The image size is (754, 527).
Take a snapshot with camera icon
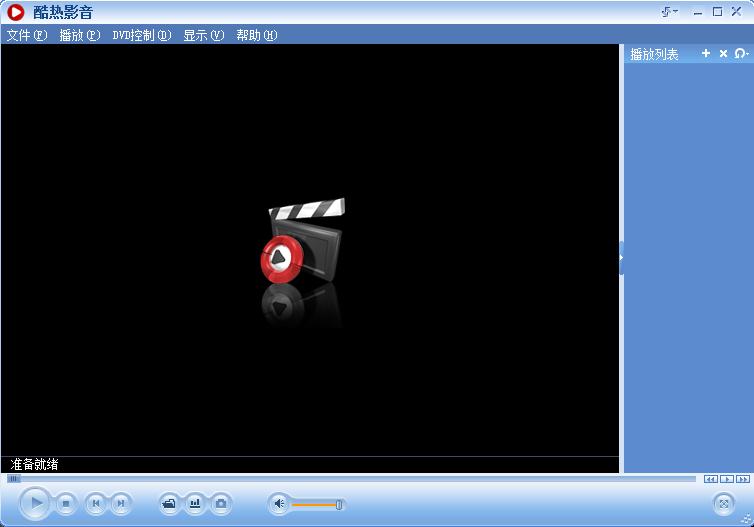221,503
